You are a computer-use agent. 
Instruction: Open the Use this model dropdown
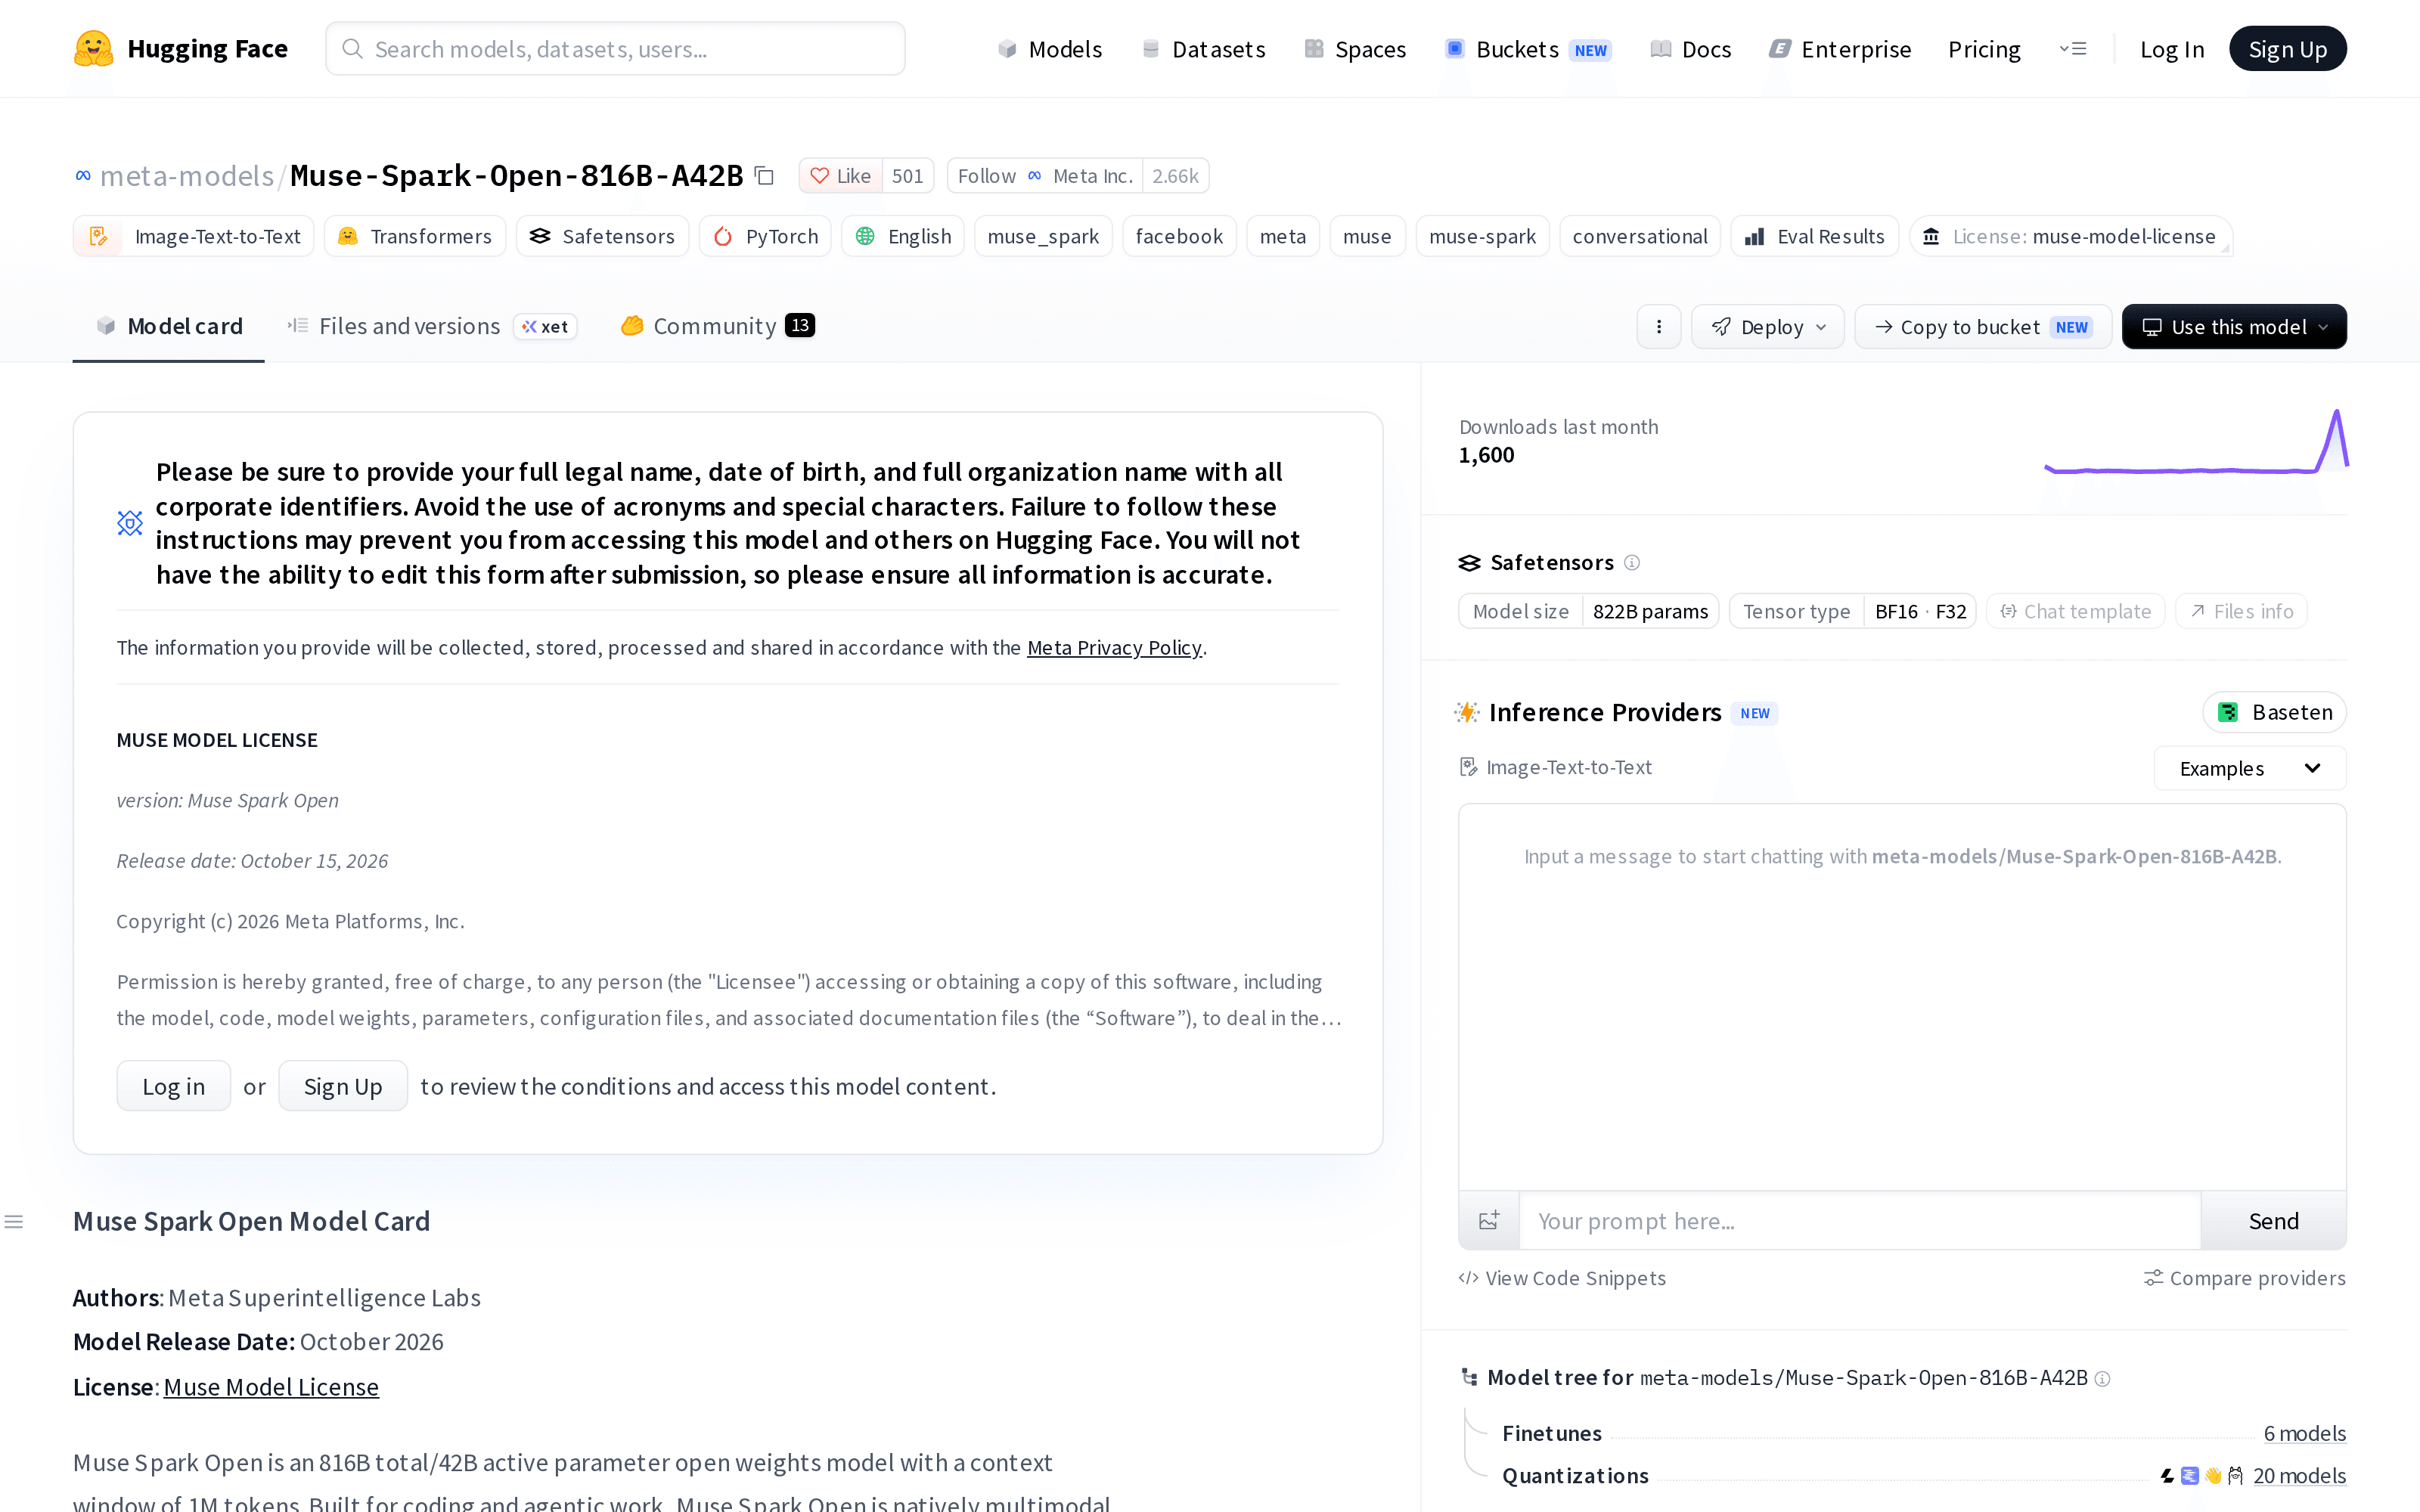pos(2234,327)
